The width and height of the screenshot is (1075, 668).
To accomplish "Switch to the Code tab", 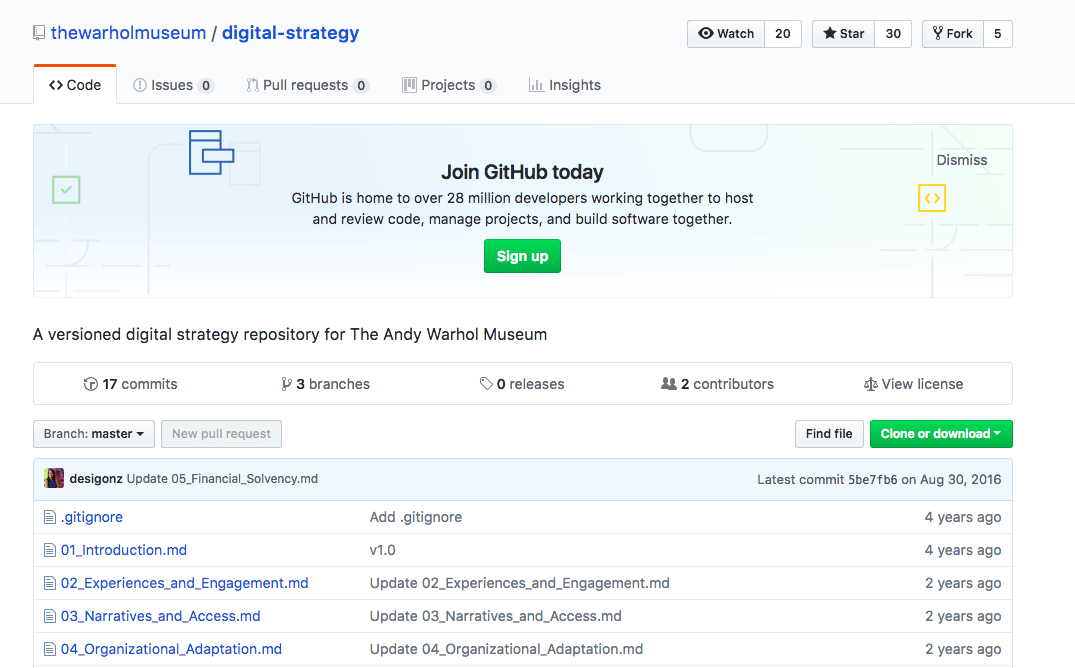I will coord(75,85).
